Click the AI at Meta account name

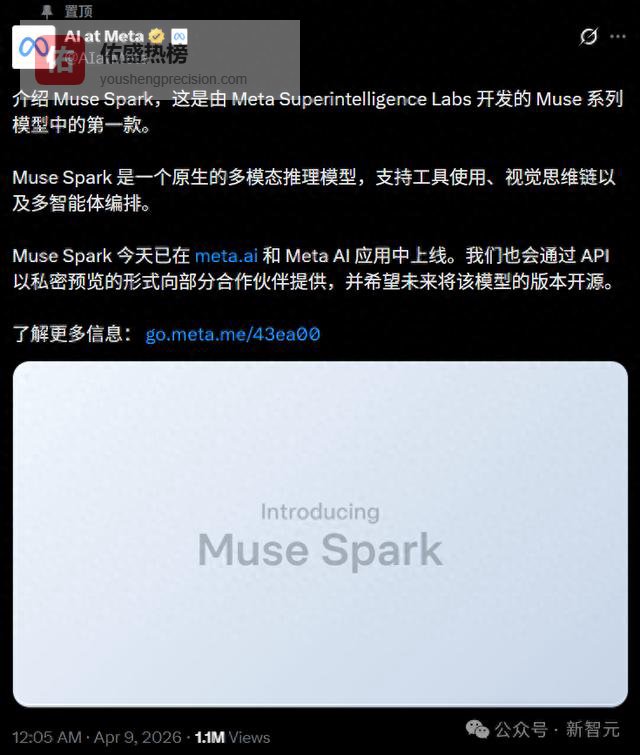[x=104, y=36]
